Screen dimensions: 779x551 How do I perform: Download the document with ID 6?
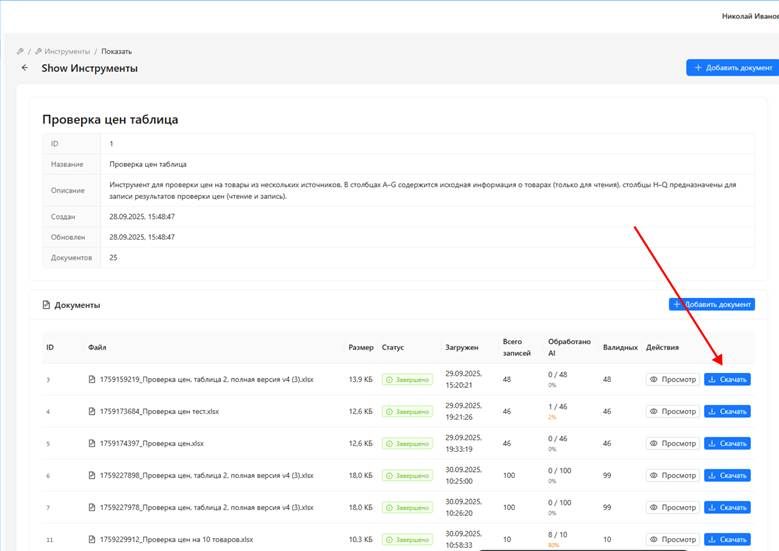(727, 476)
